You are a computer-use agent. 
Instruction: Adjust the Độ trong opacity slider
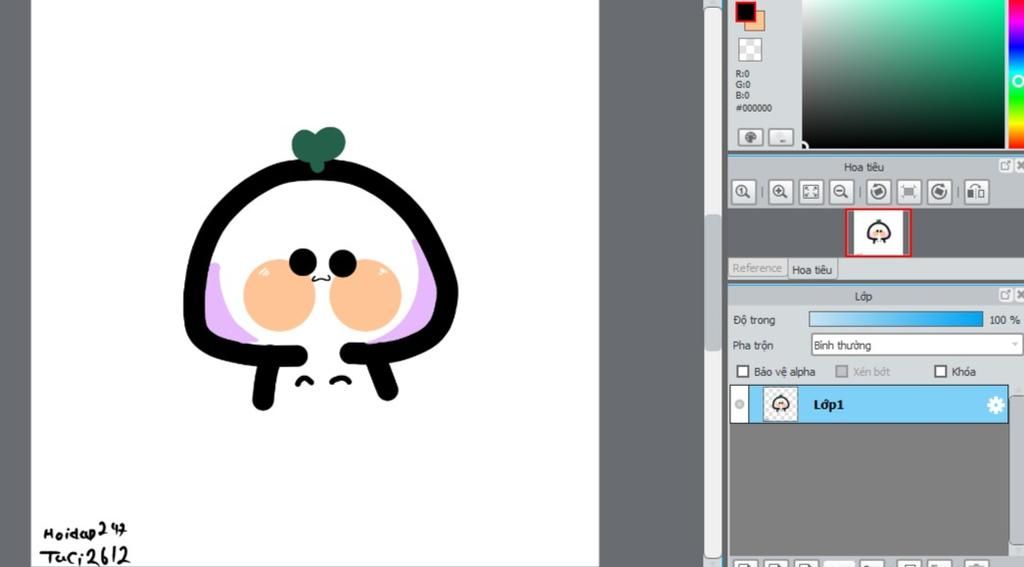[x=895, y=319]
